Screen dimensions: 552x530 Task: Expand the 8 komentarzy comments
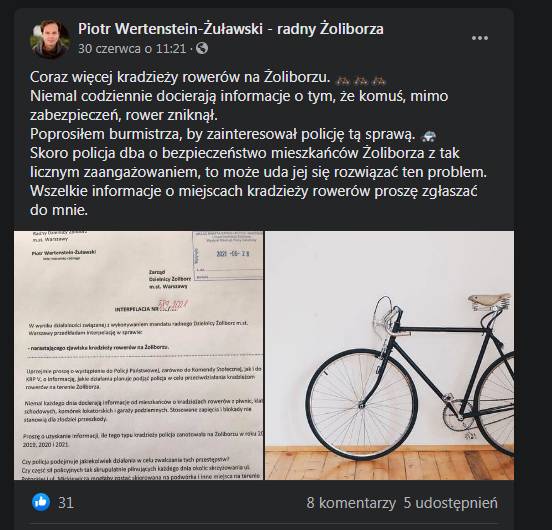click(x=351, y=503)
